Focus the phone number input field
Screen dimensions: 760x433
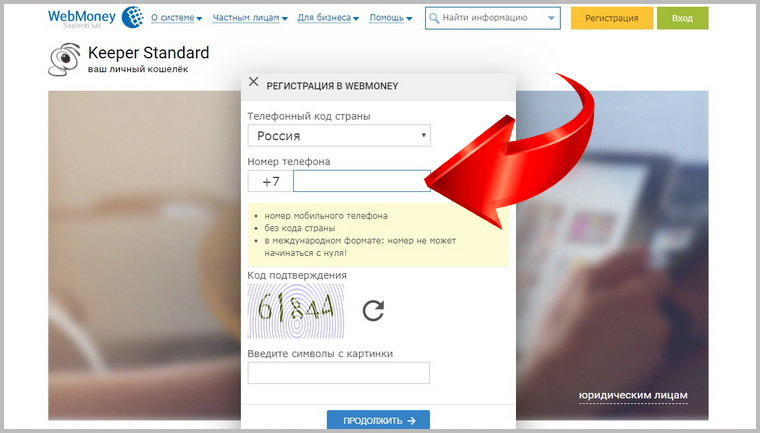[x=362, y=181]
